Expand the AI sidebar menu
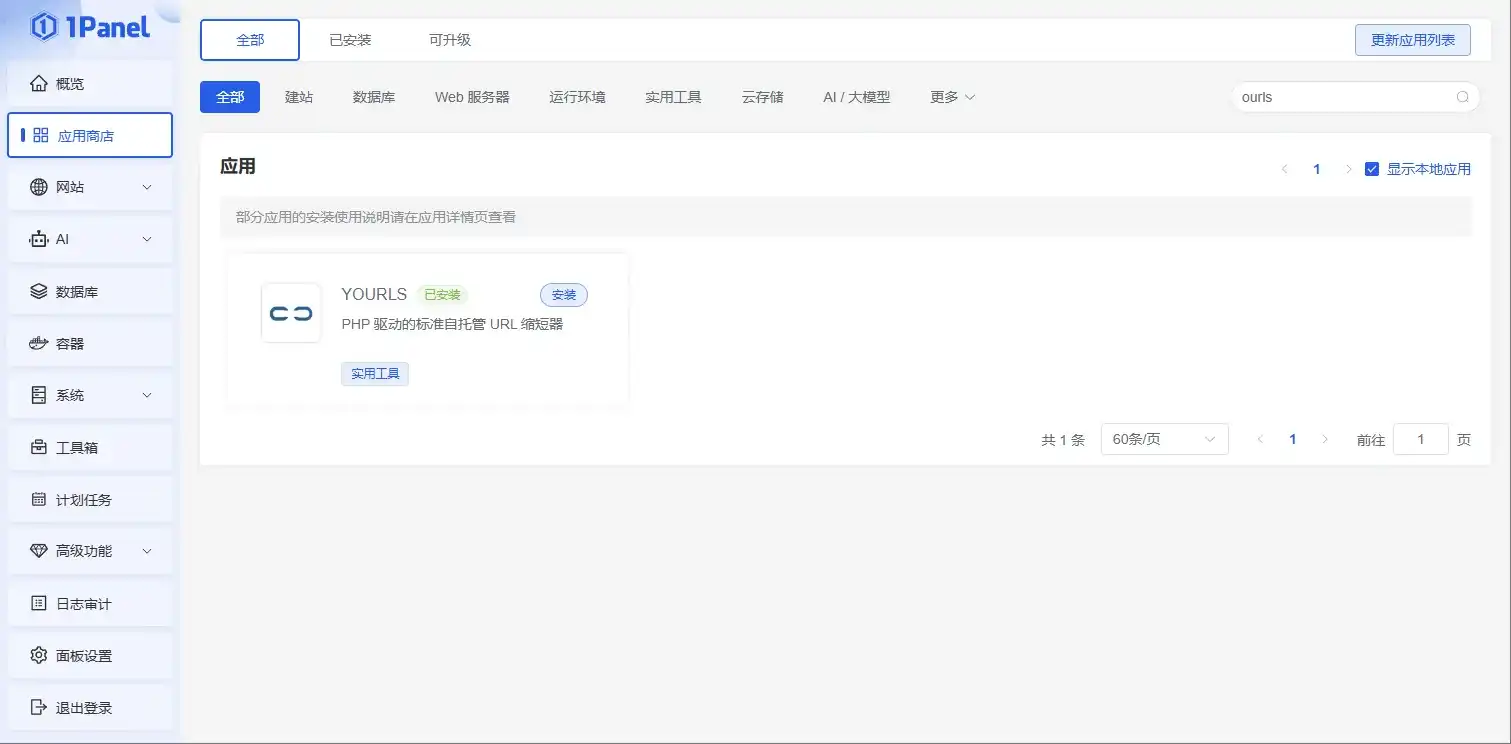Screen dimensions: 1511x744 coord(147,239)
